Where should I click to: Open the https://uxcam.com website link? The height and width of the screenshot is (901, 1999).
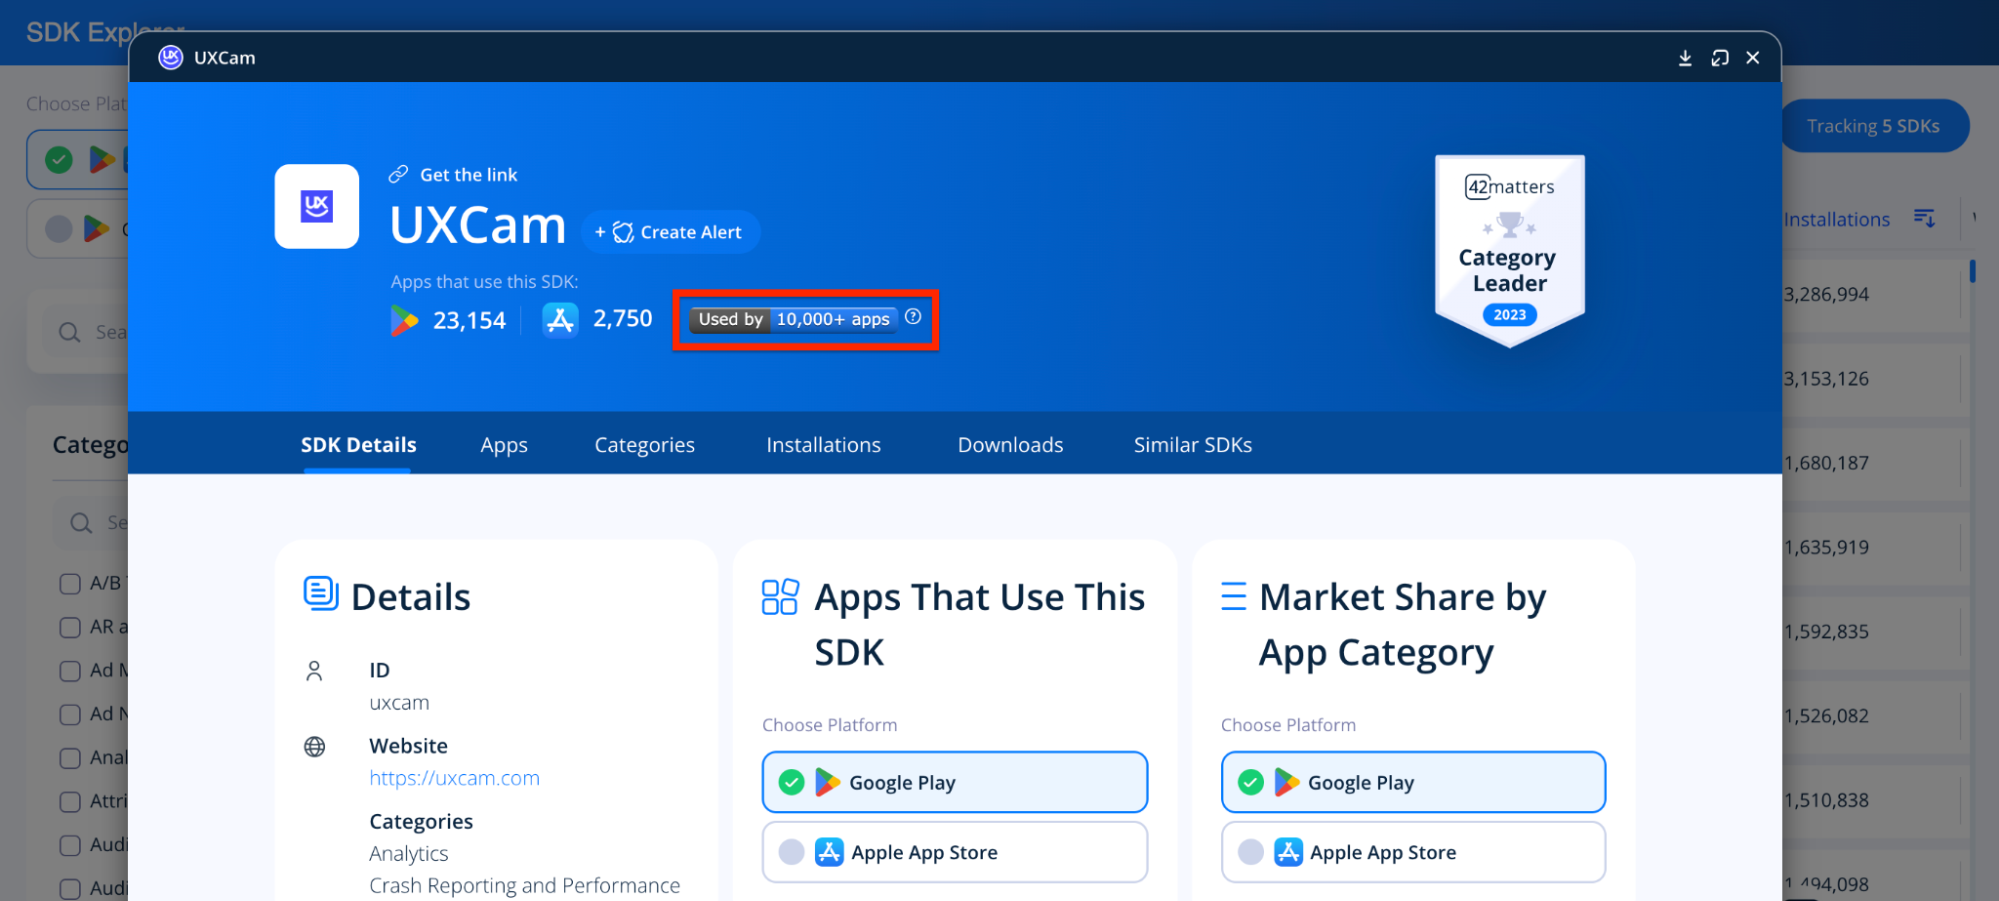tap(454, 778)
